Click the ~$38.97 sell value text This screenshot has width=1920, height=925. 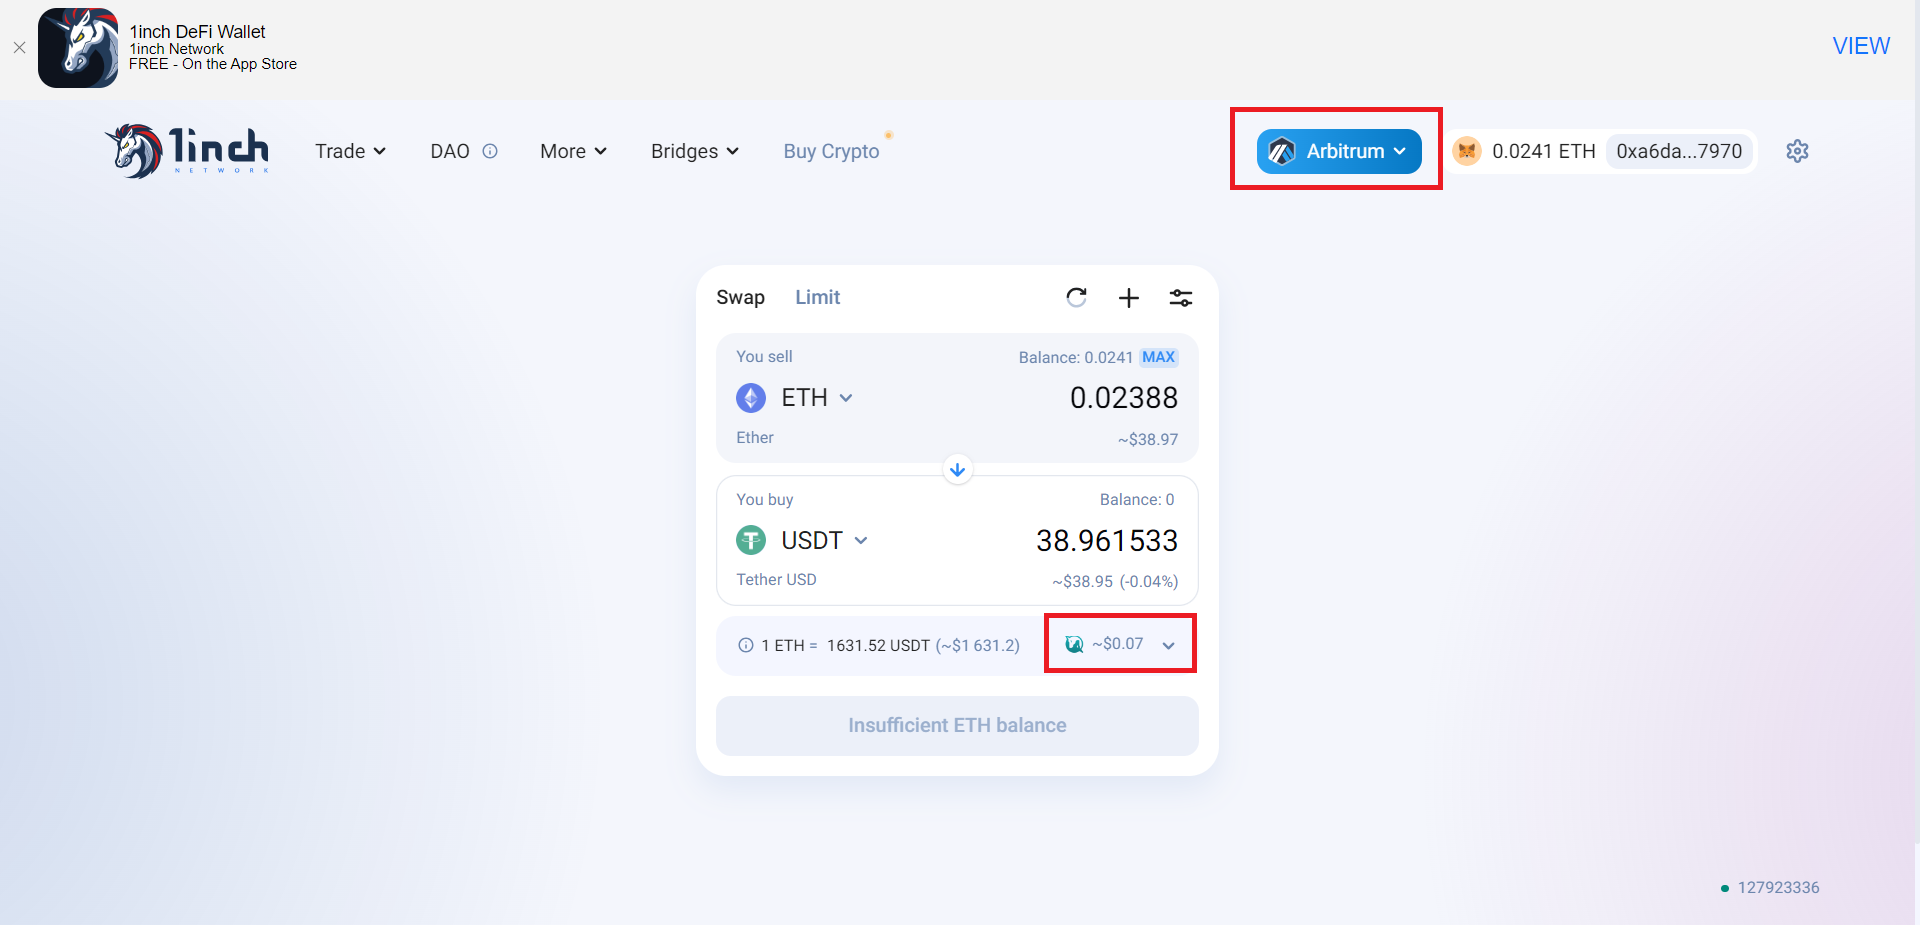[x=1148, y=439]
